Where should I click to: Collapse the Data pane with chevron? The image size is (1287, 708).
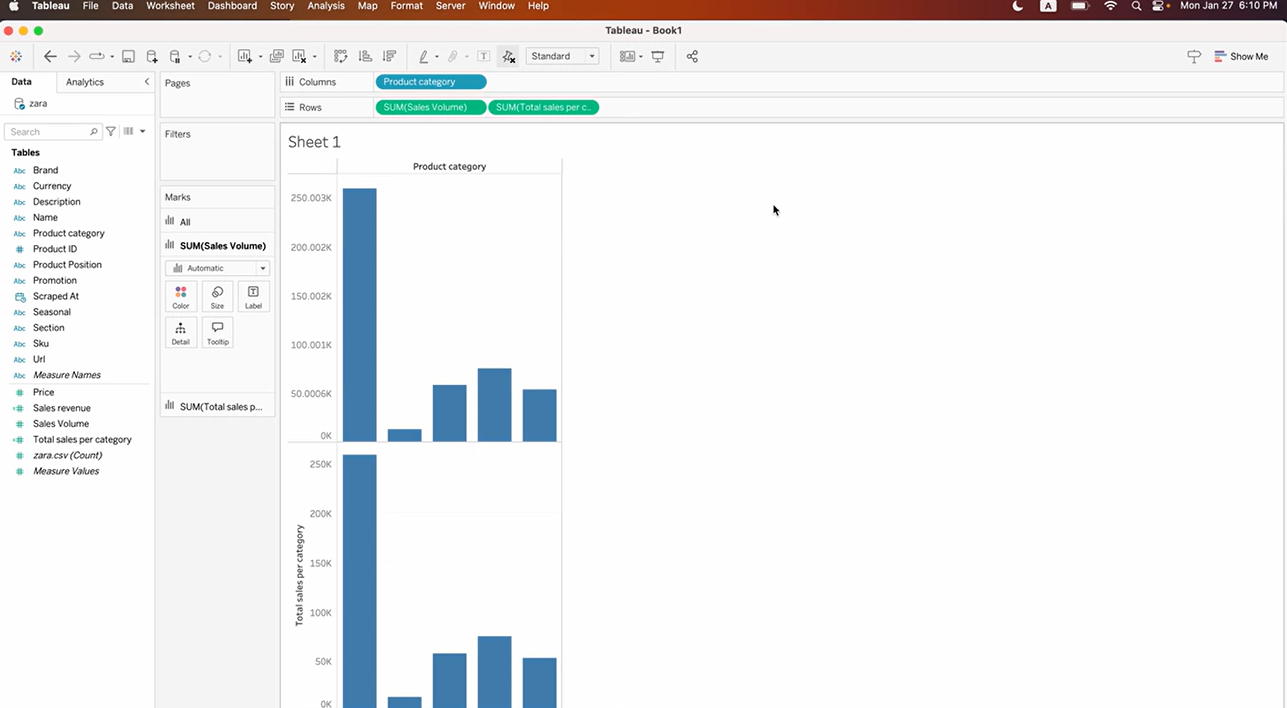(x=147, y=82)
